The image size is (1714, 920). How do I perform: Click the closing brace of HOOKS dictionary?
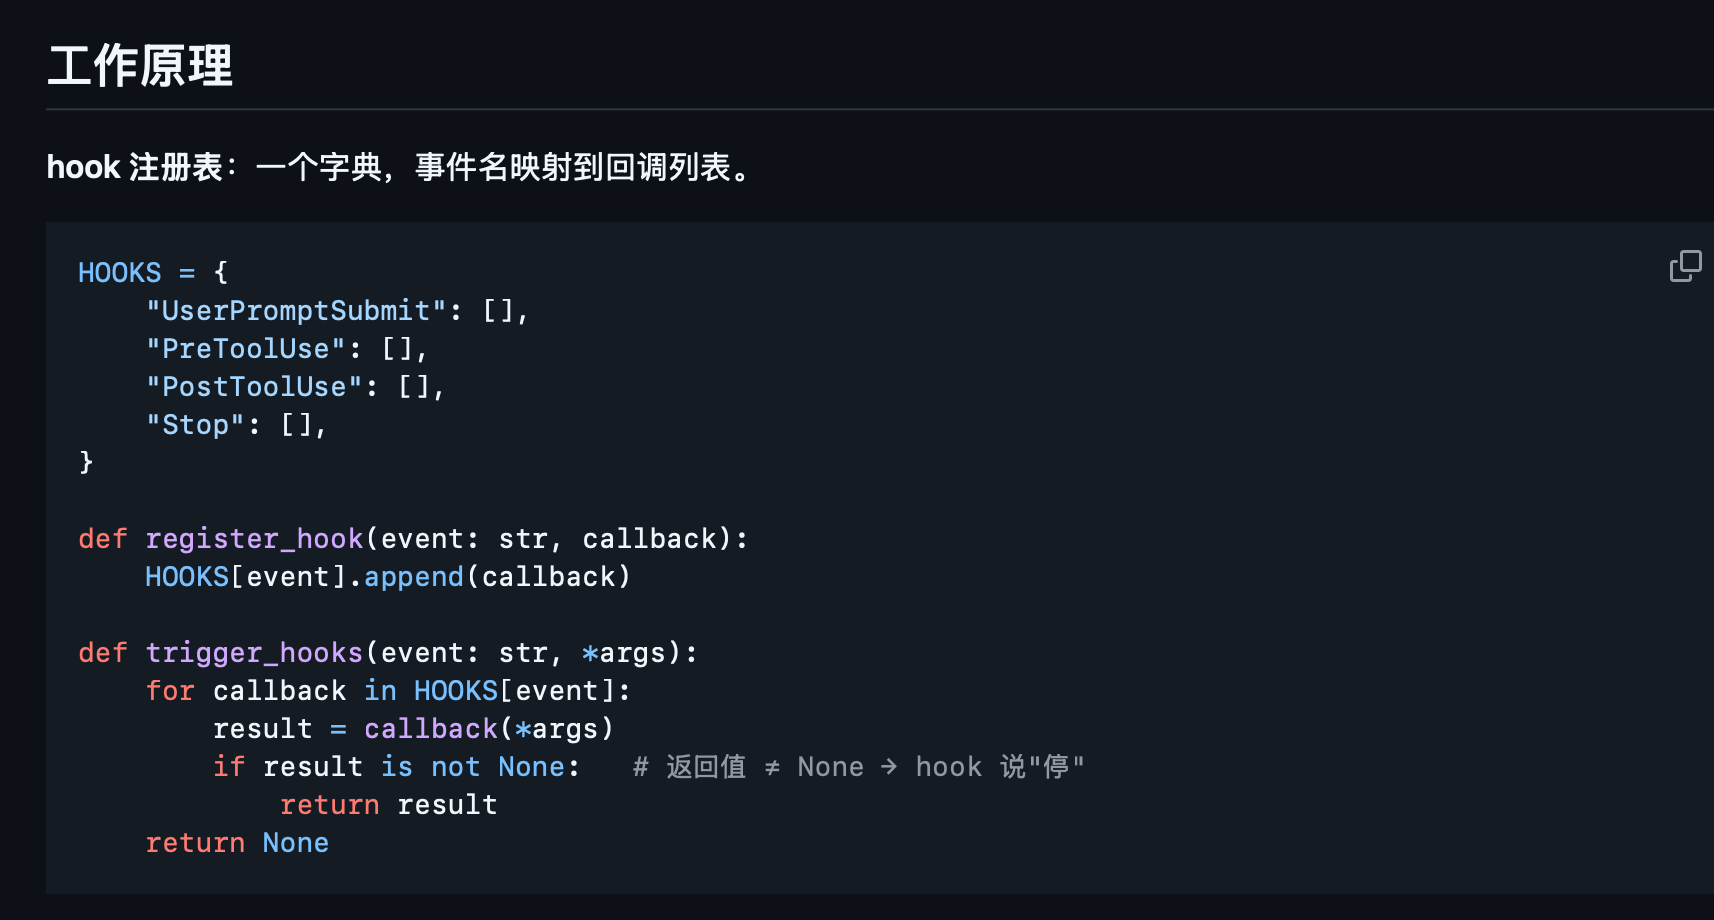[x=86, y=462]
